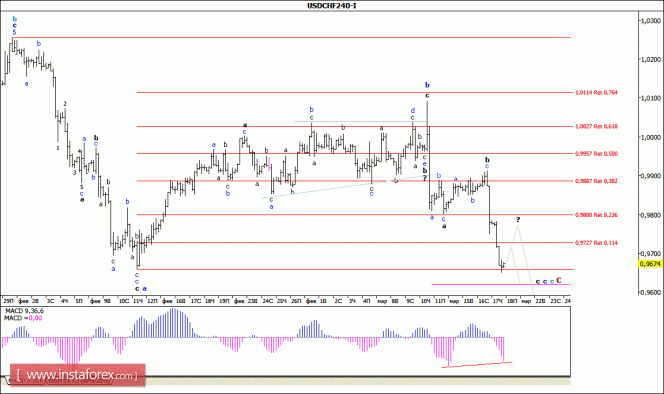Select the 0,9887 Ret 0,382 retracement label
This screenshot has width=664, height=394.
click(596, 181)
